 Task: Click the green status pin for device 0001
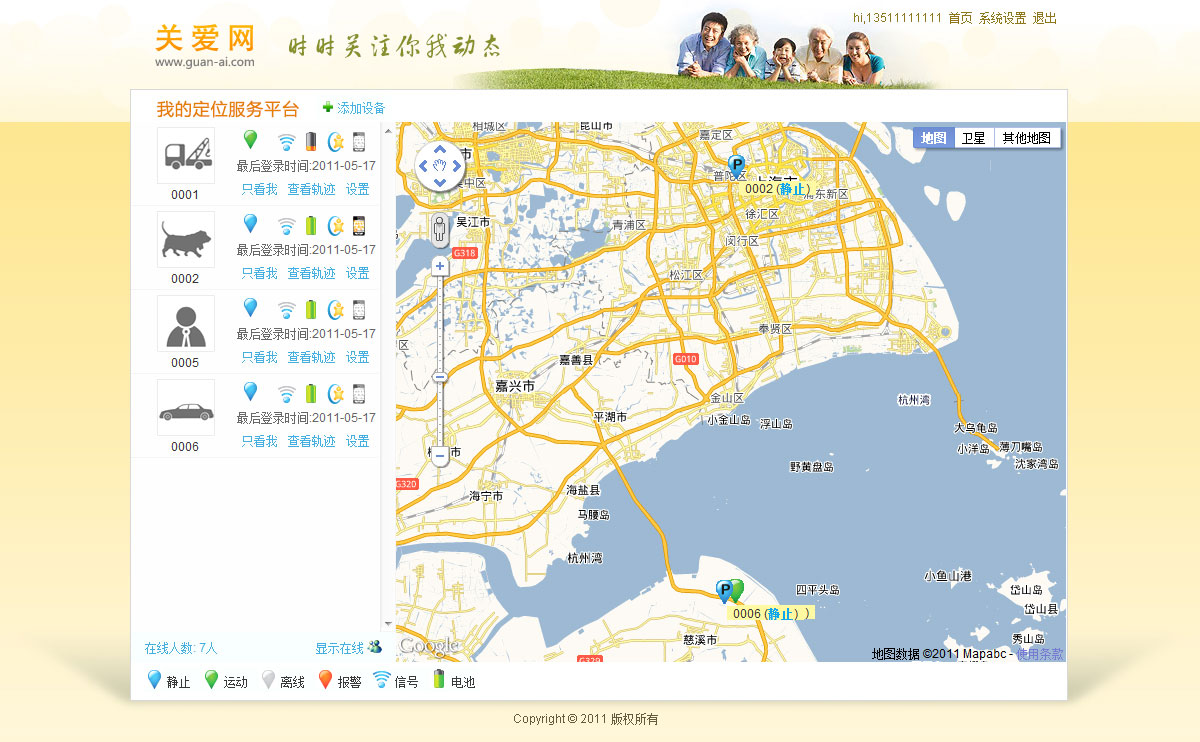pos(250,140)
